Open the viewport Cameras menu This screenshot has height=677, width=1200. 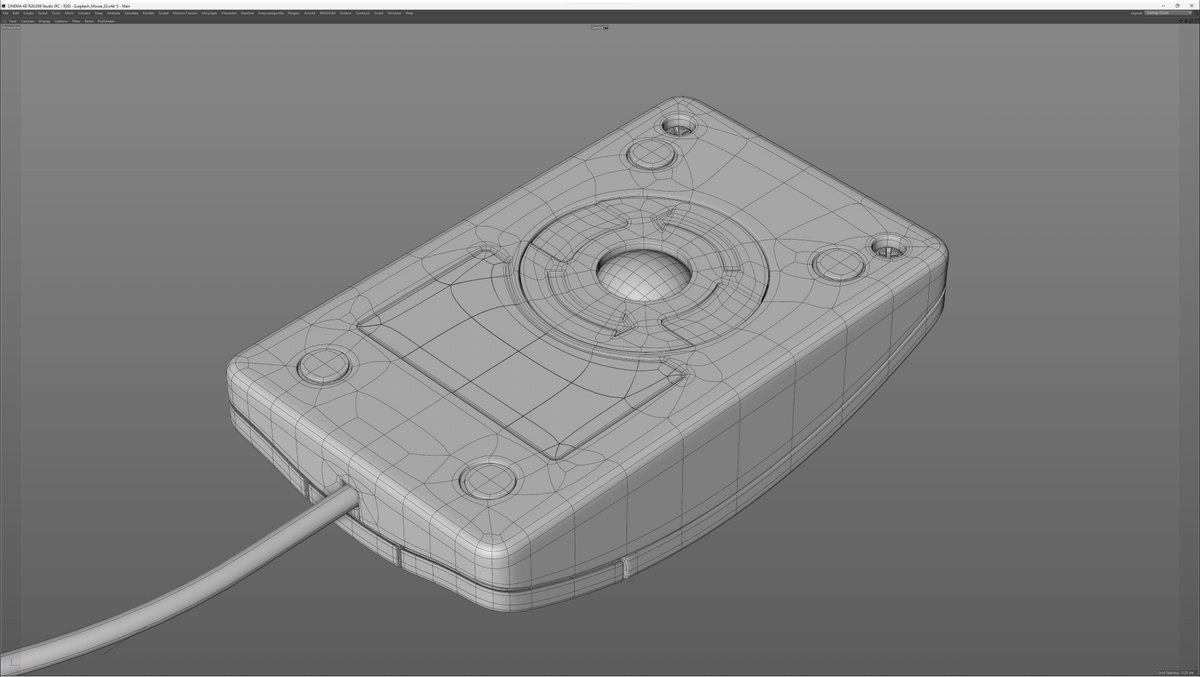point(27,21)
